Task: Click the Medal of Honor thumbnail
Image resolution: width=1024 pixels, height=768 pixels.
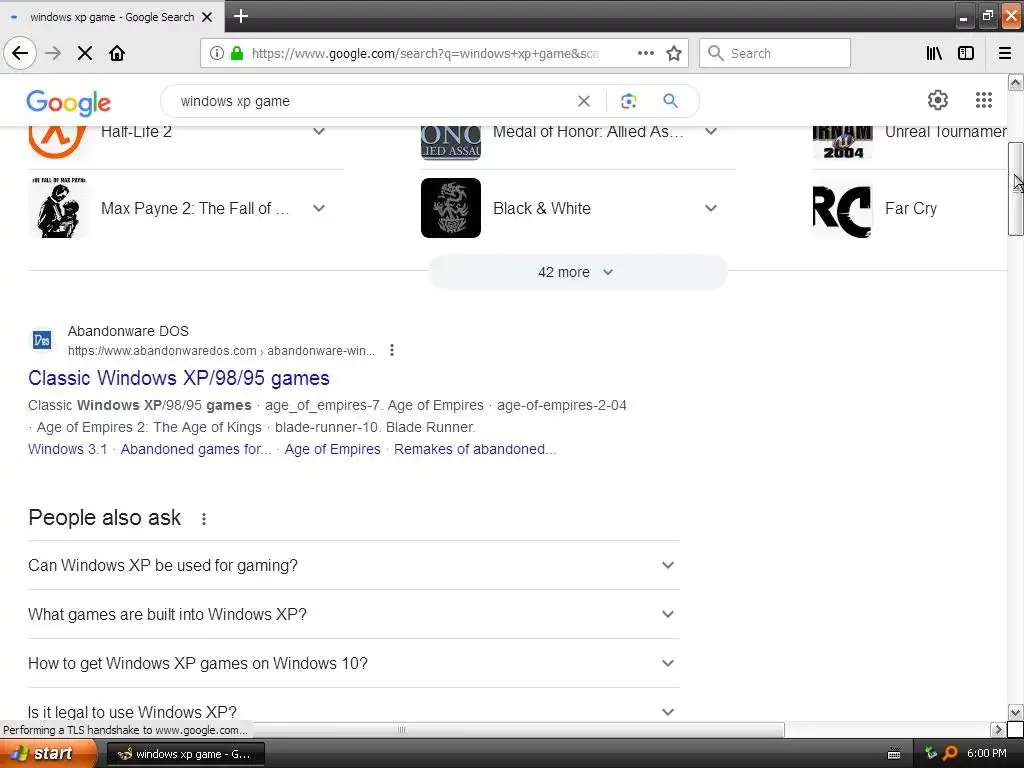Action: [x=451, y=143]
